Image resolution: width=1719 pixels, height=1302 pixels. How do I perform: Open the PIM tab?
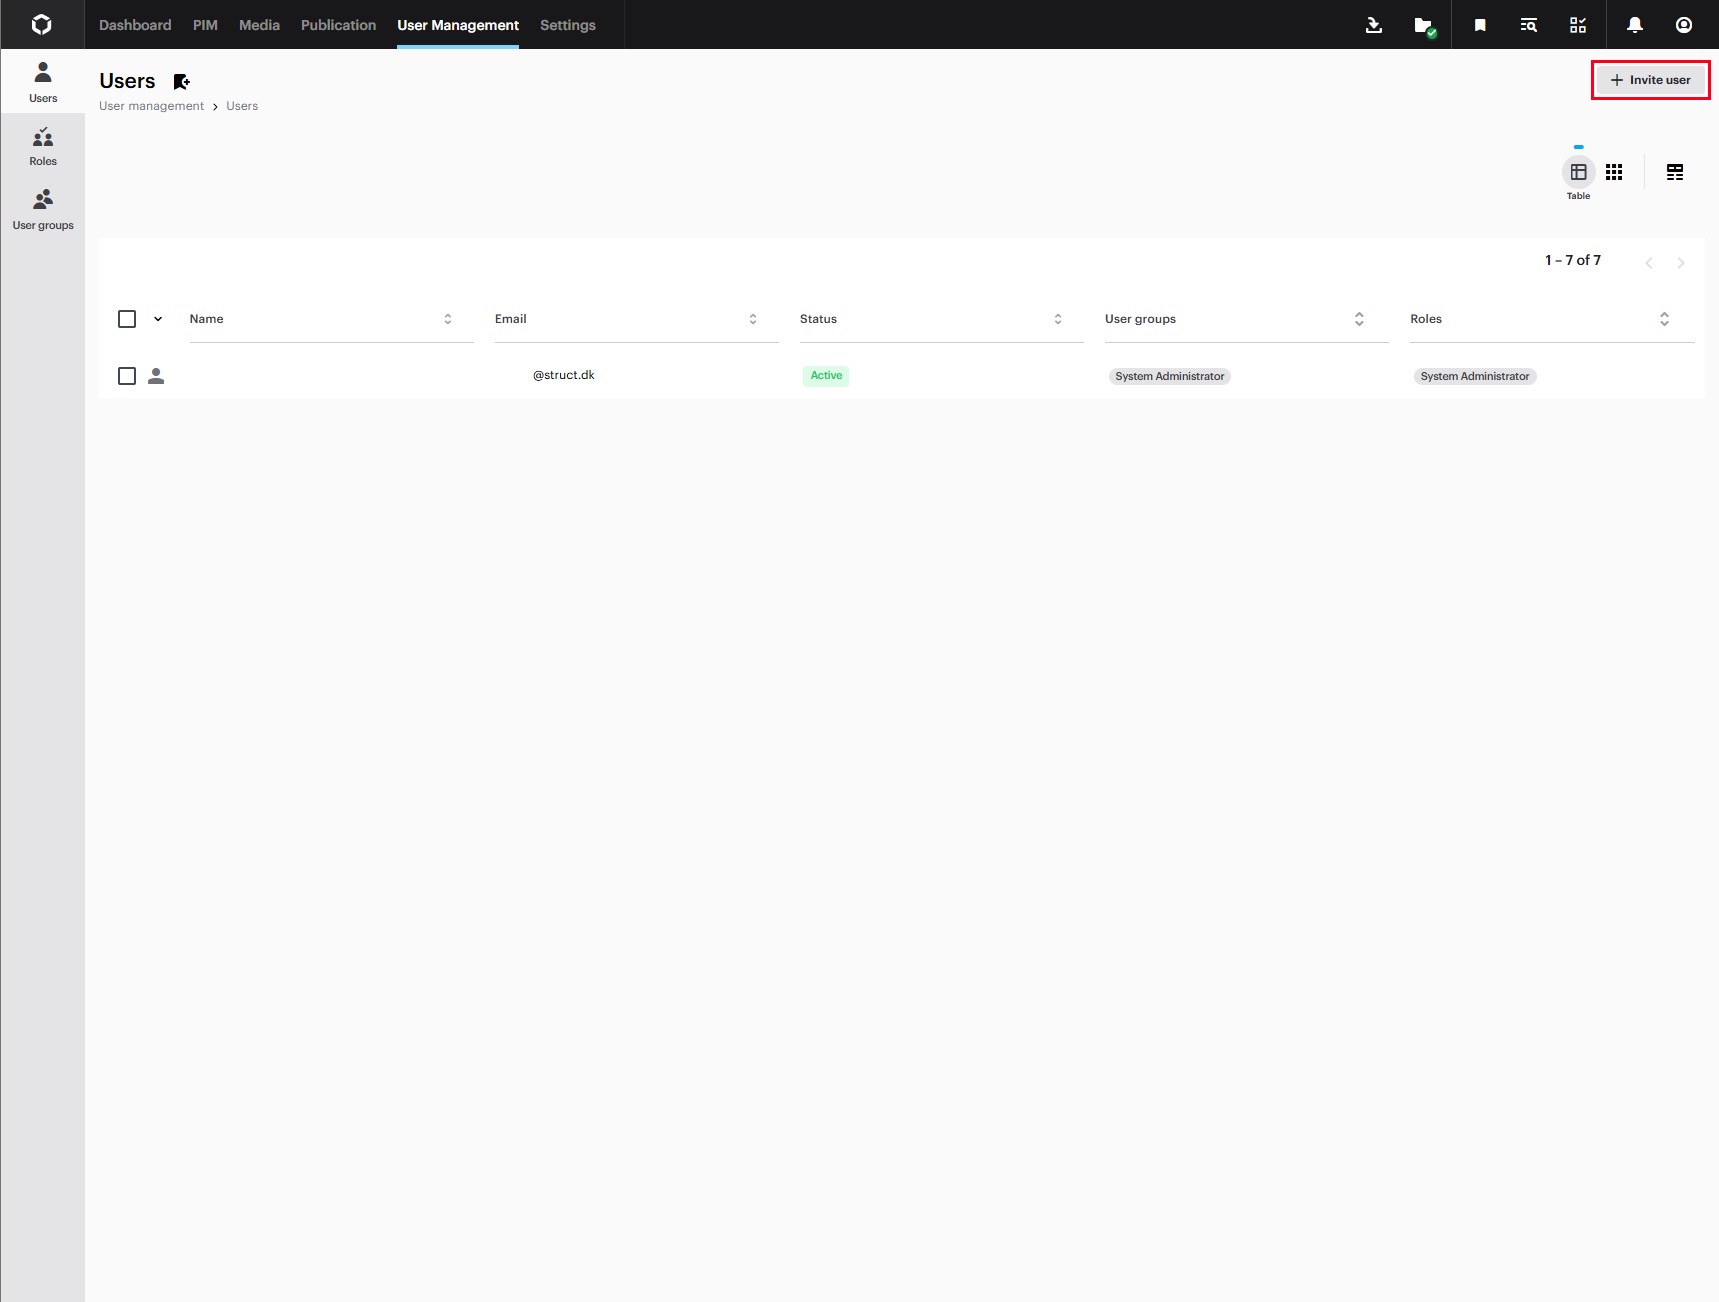click(205, 25)
